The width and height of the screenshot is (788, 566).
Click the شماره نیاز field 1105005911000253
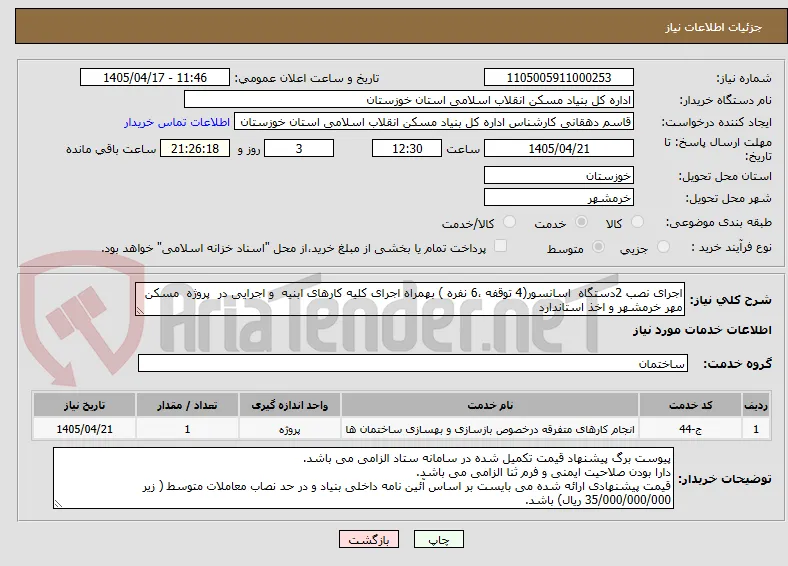coord(558,77)
